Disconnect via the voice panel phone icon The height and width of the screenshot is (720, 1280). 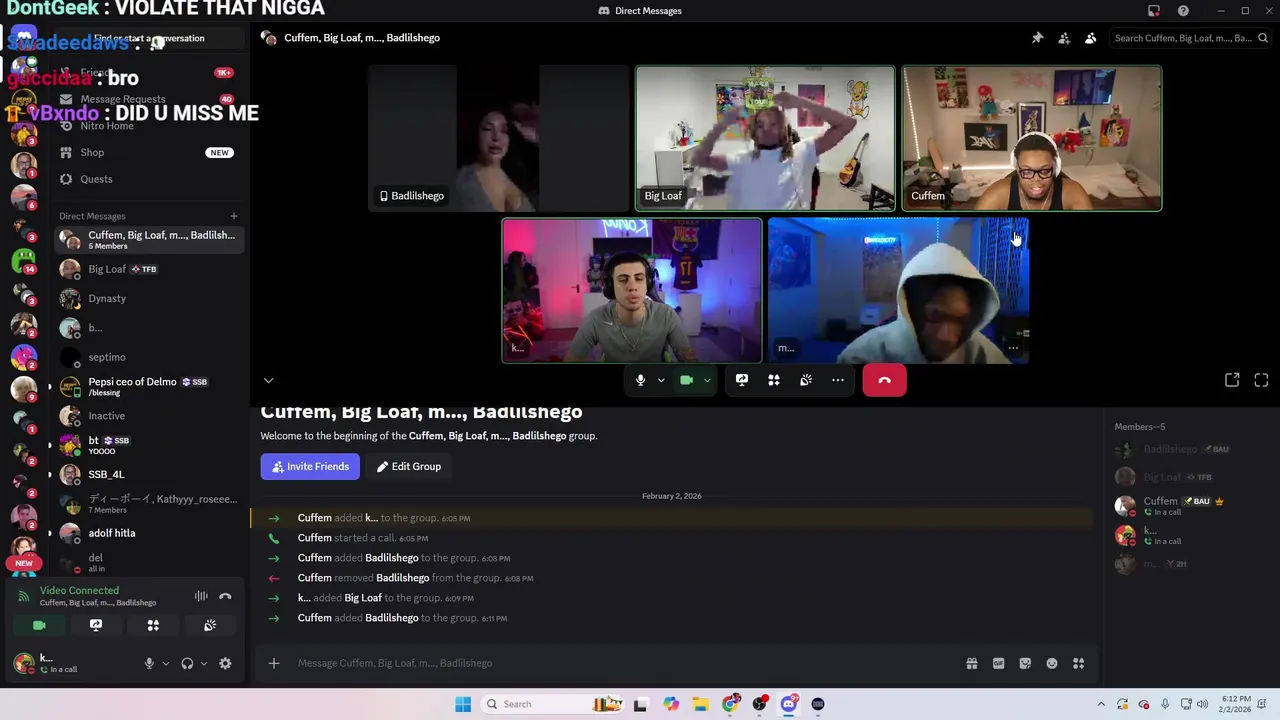(225, 596)
